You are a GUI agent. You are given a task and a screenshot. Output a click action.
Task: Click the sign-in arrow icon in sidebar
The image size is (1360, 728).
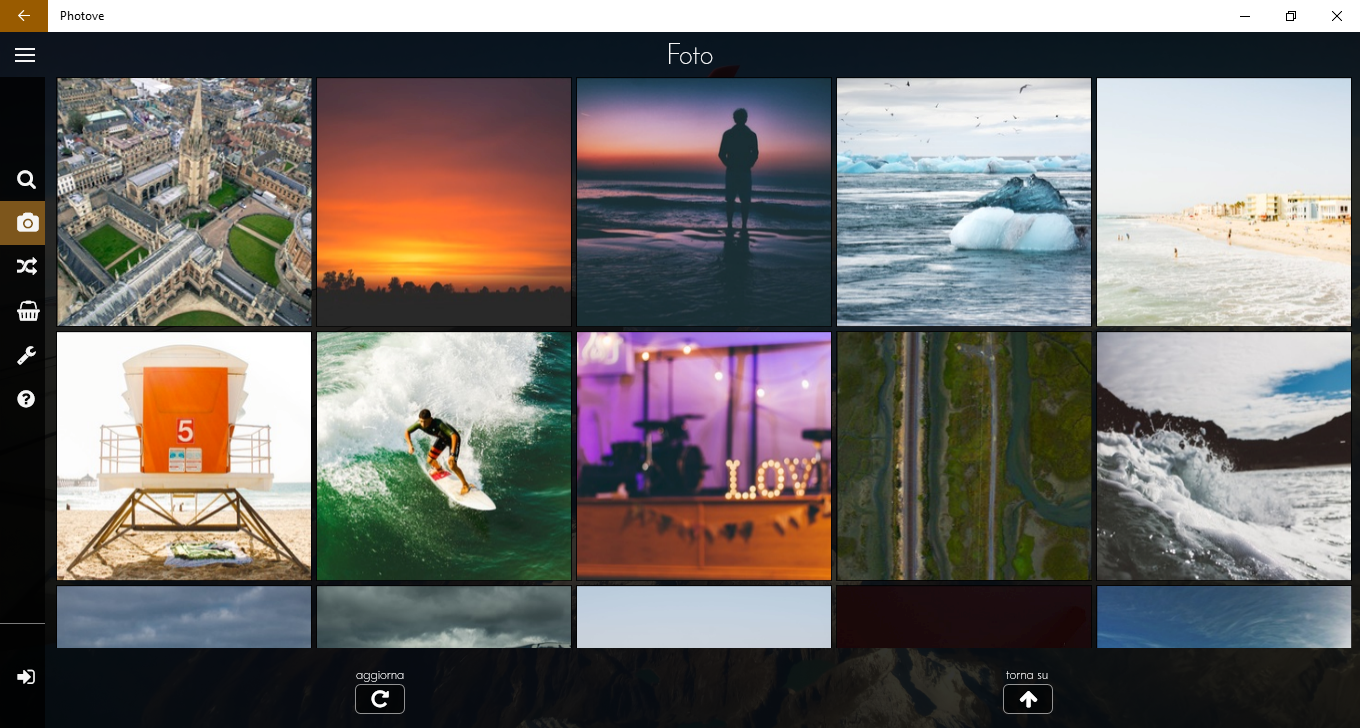(26, 677)
